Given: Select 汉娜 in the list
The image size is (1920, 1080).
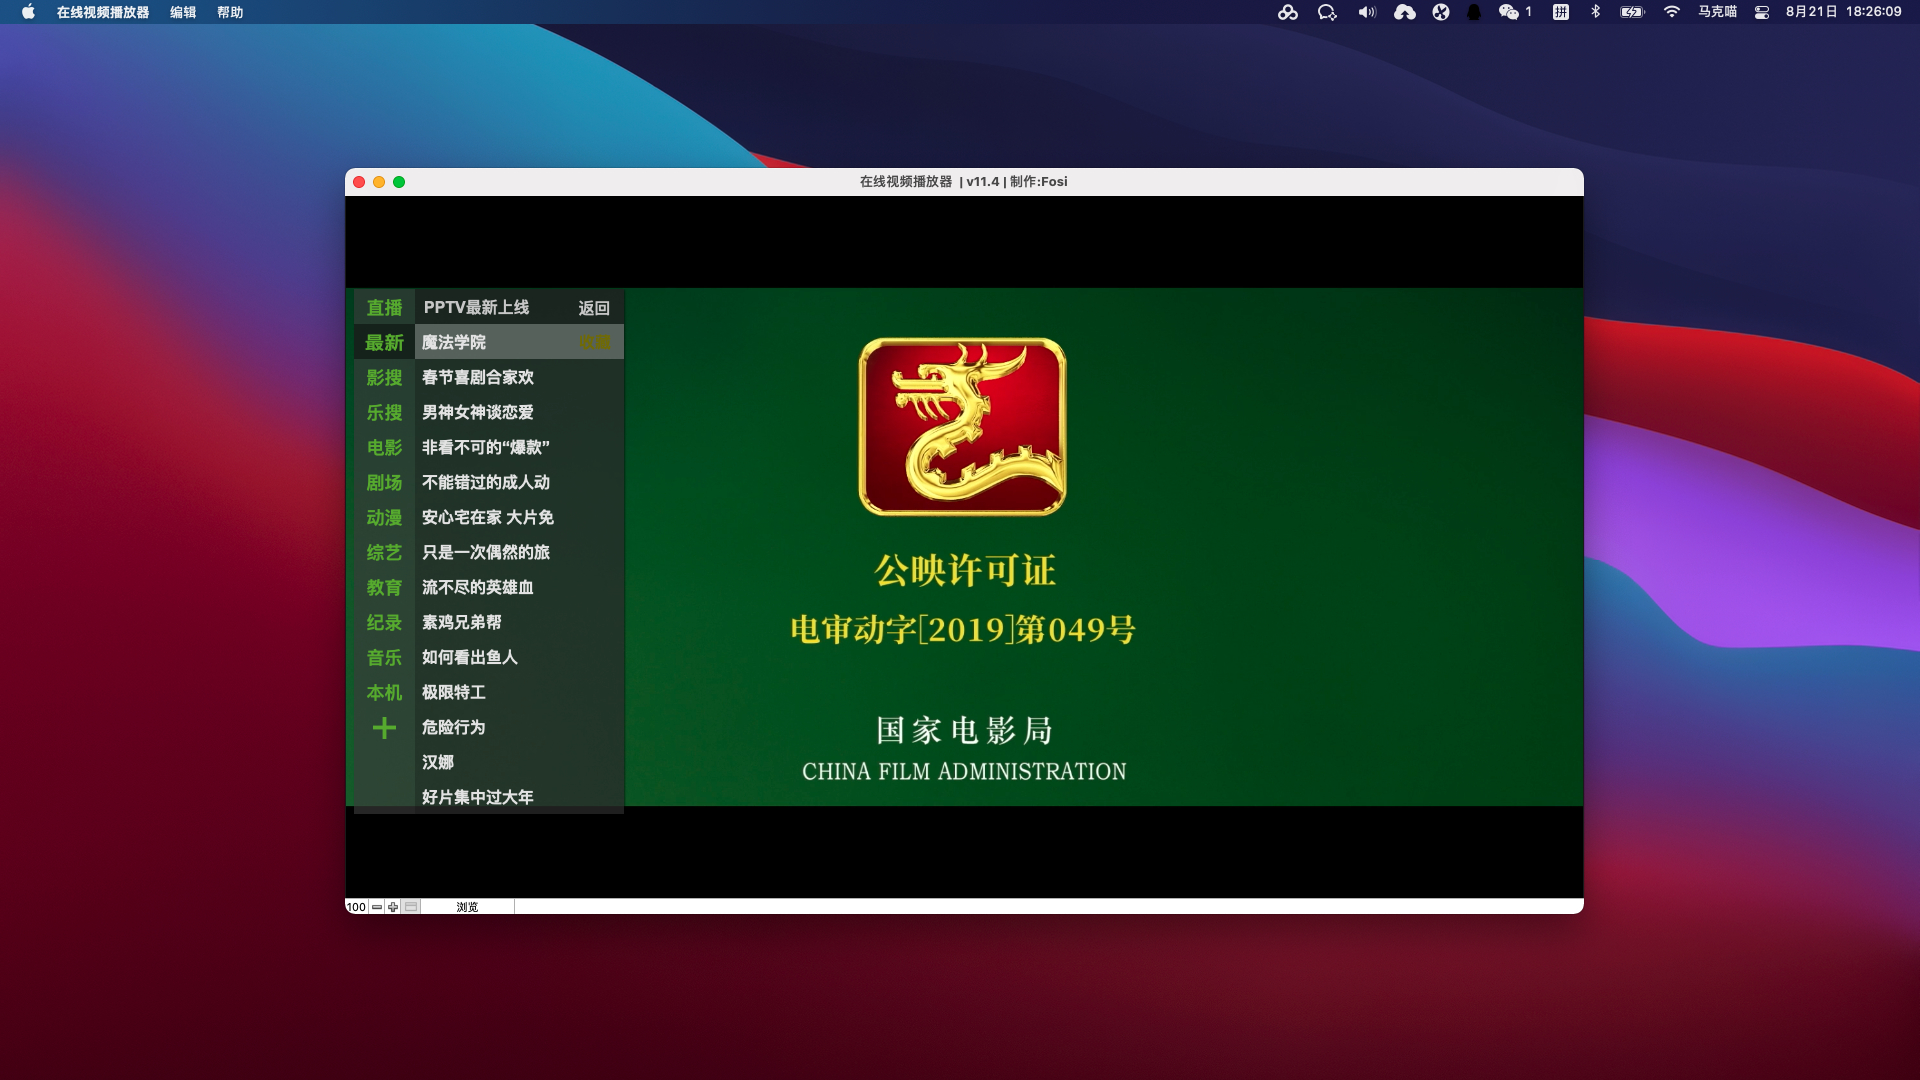Looking at the screenshot, I should (519, 762).
